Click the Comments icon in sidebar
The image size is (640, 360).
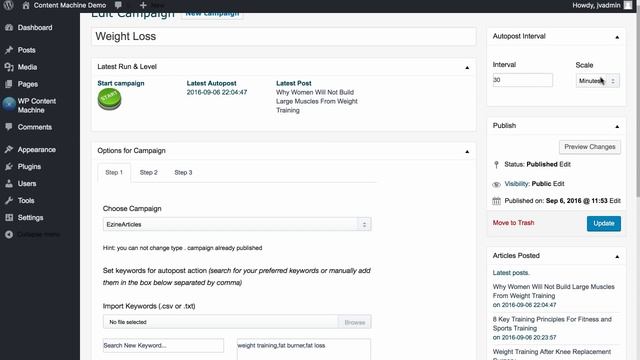point(9,127)
